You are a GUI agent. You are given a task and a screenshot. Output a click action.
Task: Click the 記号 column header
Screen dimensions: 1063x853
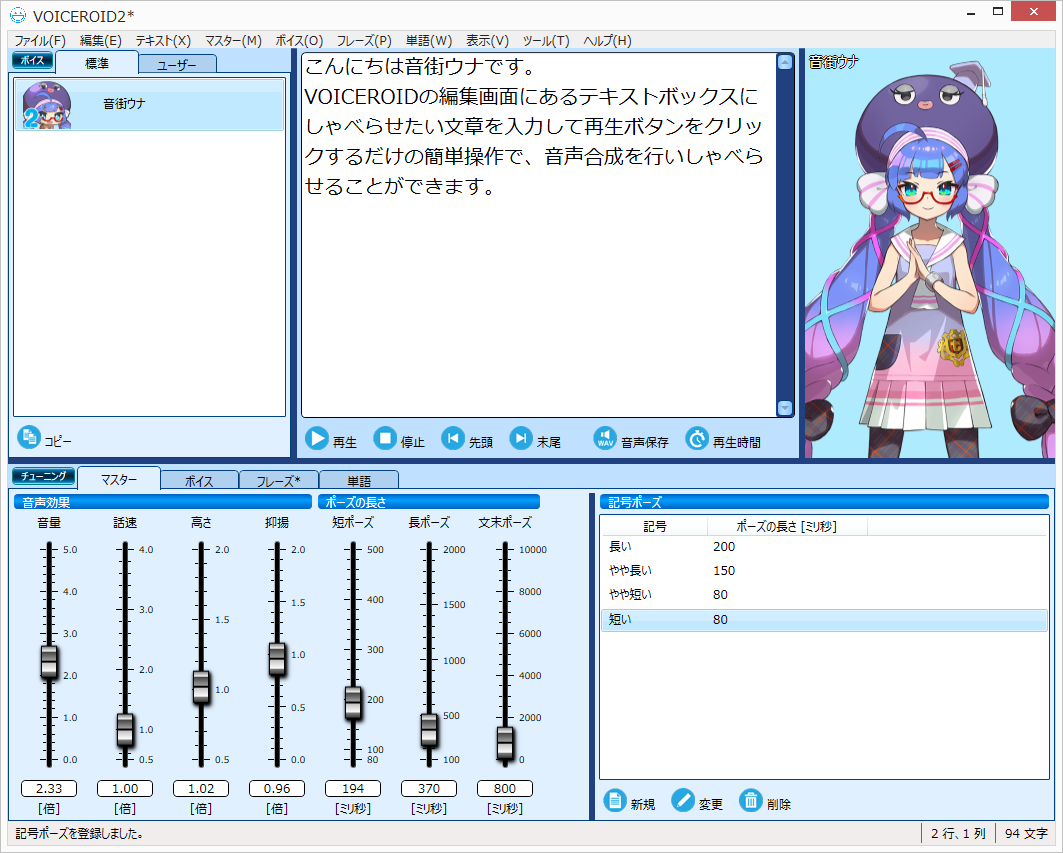(654, 526)
